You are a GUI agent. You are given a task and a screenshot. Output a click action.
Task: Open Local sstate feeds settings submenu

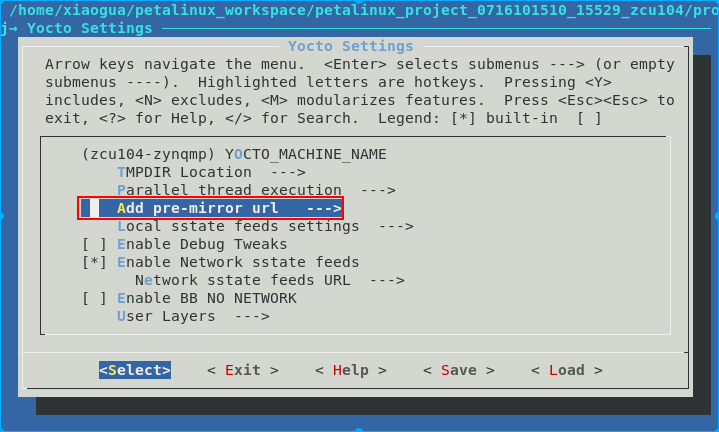tap(265, 226)
